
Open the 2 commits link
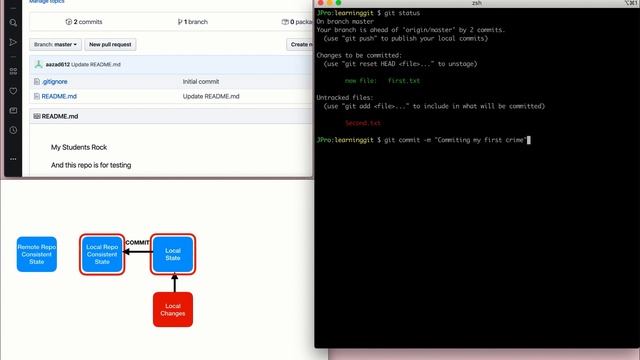(84, 22)
